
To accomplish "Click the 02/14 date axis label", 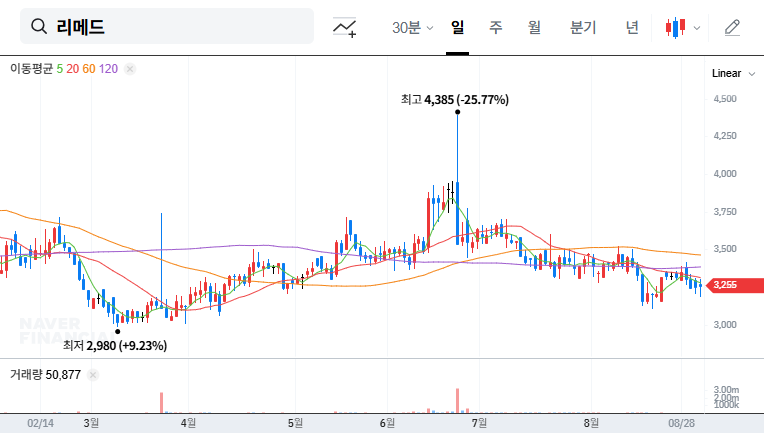I will [40, 423].
